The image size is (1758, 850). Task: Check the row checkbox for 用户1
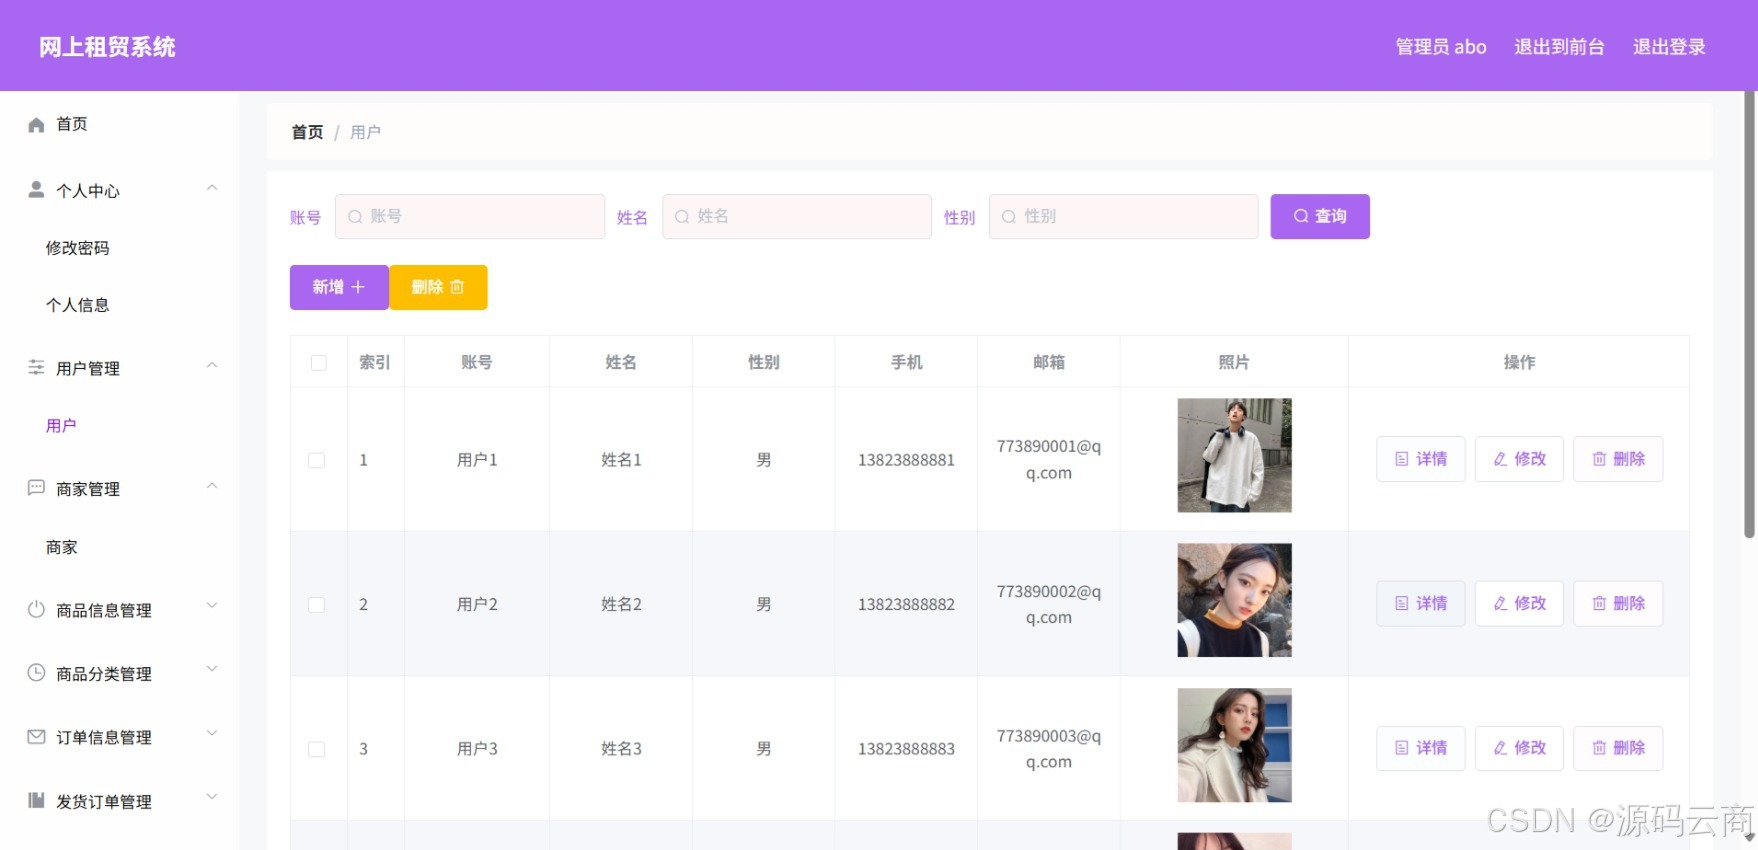coord(317,460)
